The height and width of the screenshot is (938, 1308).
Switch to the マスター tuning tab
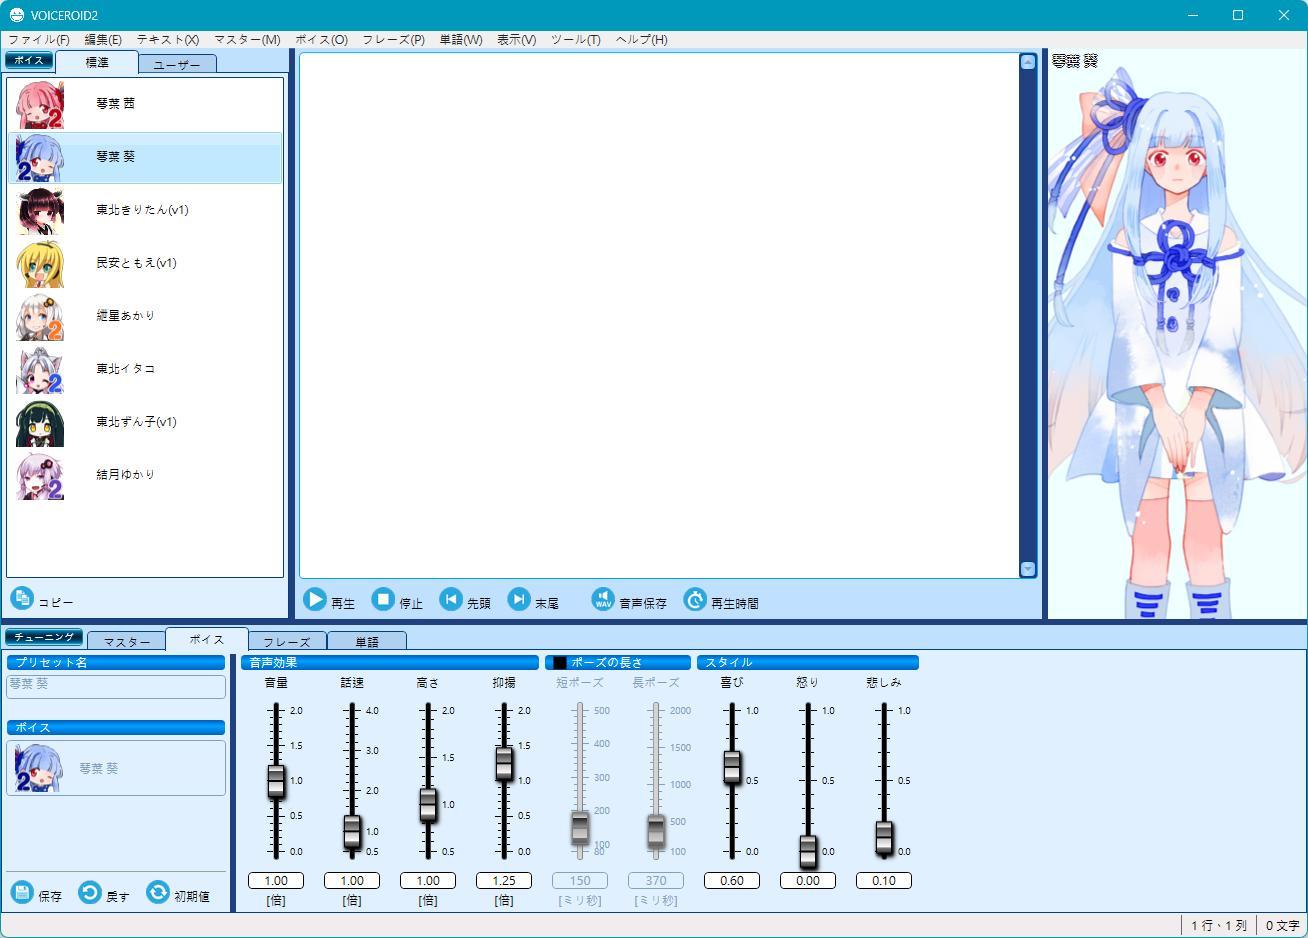point(126,640)
